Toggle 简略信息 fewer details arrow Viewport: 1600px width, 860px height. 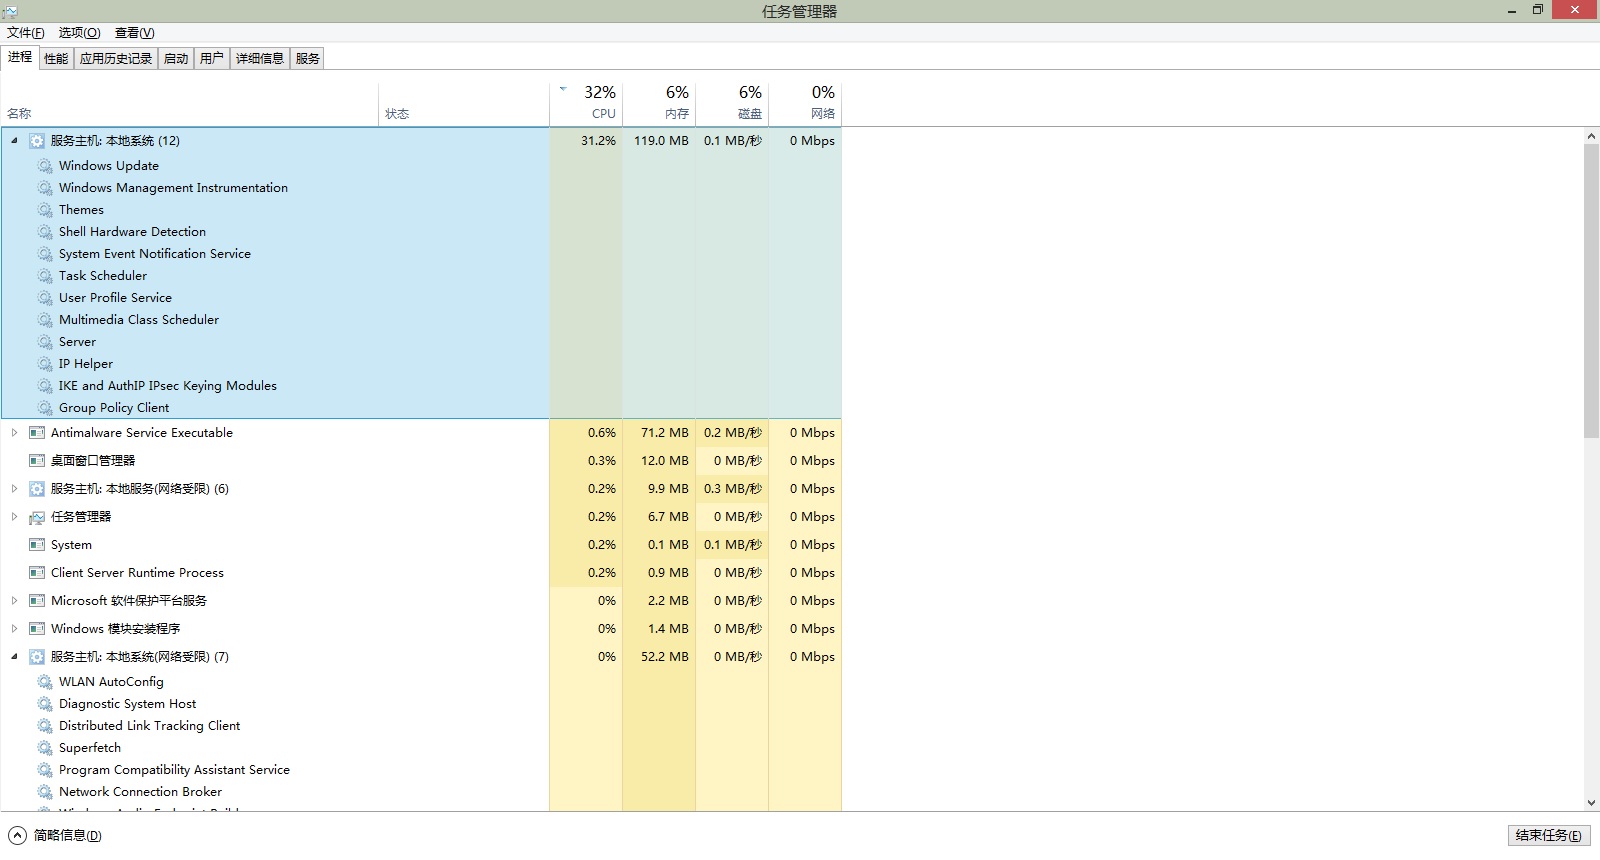[17, 835]
